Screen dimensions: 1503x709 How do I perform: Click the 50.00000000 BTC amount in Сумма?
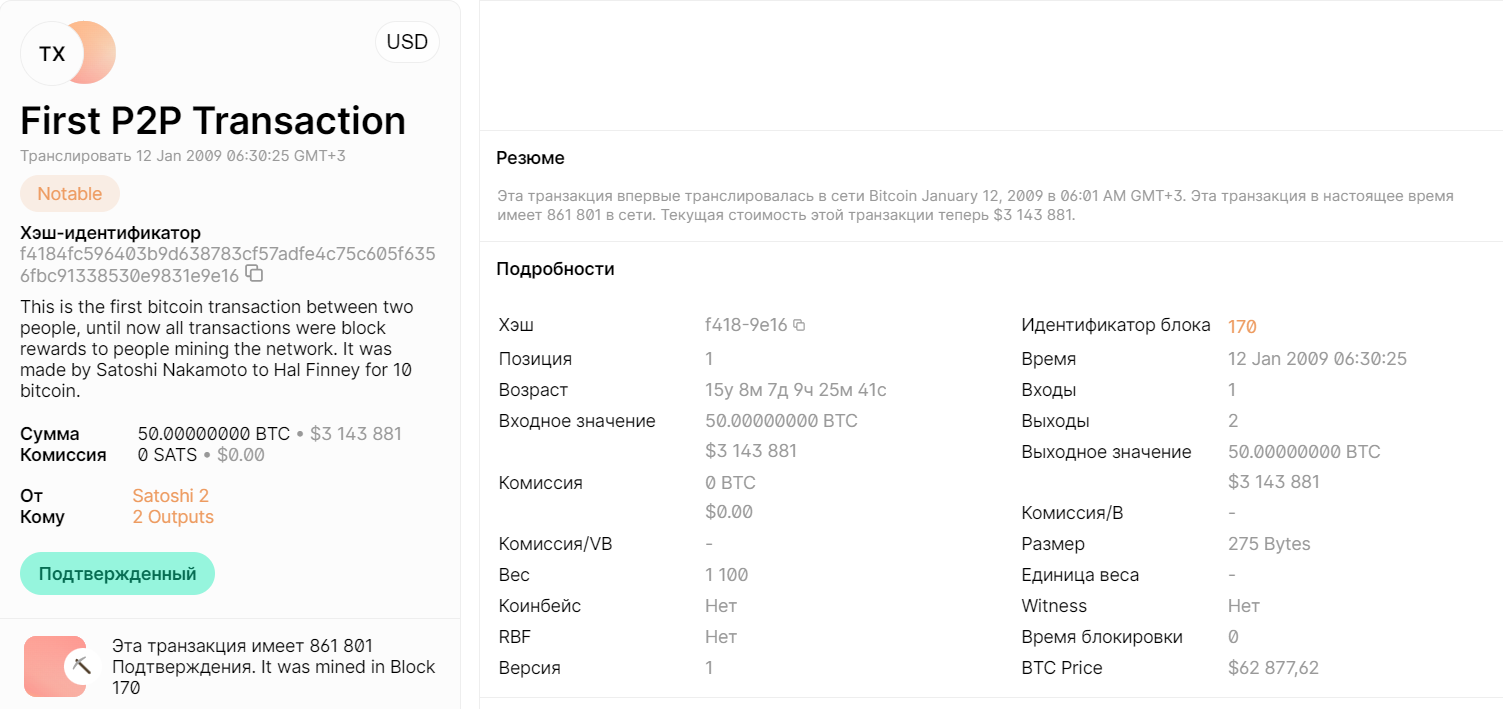coord(214,434)
